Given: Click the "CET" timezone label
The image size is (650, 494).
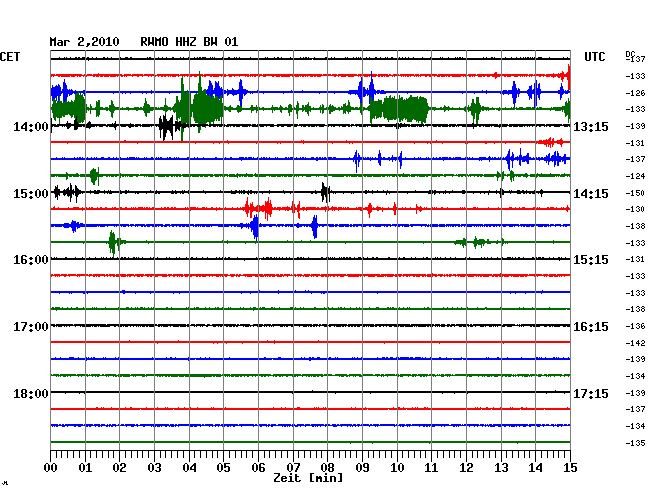Looking at the screenshot, I should click(10, 57).
